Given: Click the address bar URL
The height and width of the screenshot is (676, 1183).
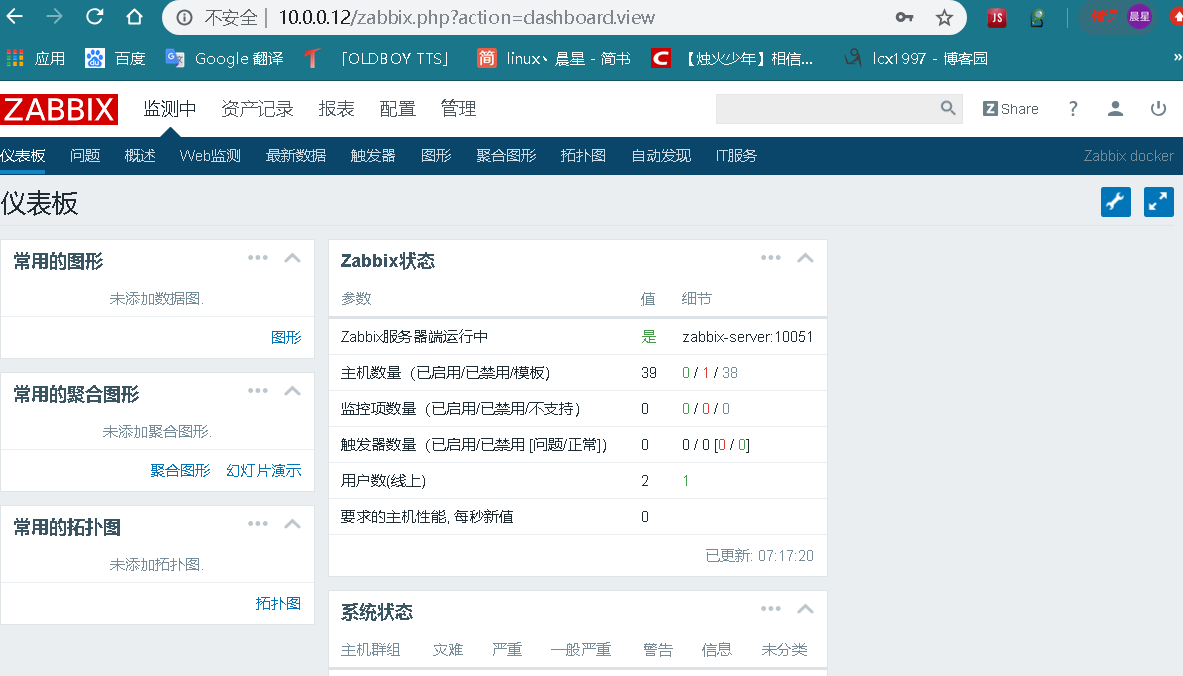Looking at the screenshot, I should tap(466, 17).
